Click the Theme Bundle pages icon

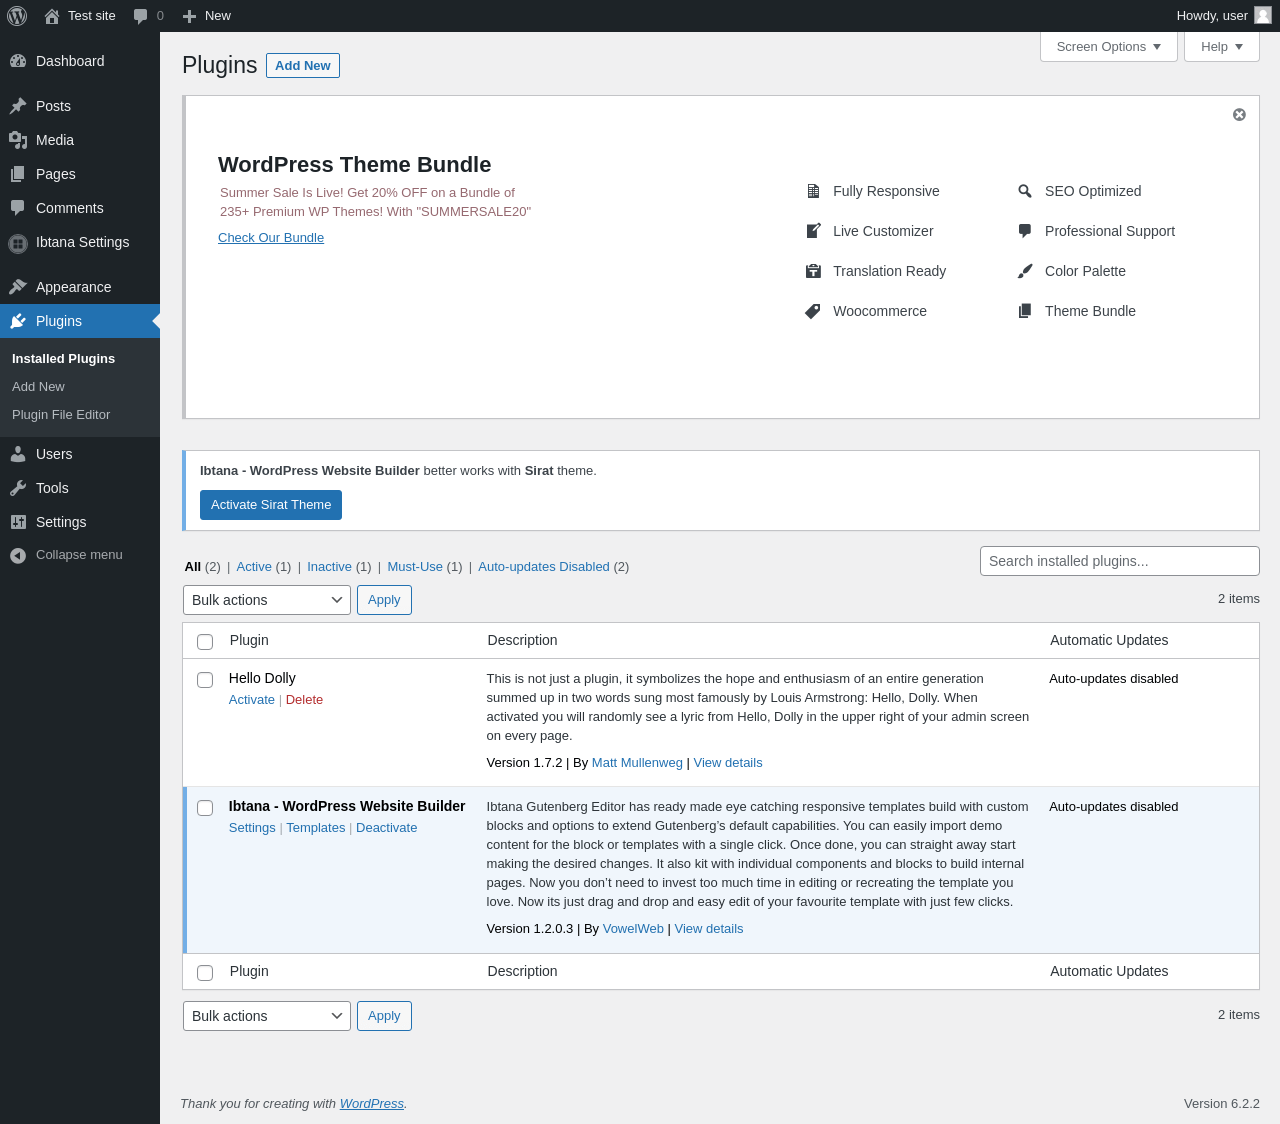click(1025, 311)
